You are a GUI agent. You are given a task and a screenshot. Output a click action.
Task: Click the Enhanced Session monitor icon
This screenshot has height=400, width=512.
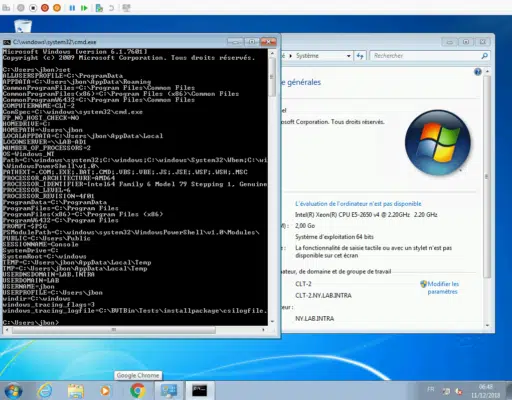(x=126, y=8)
